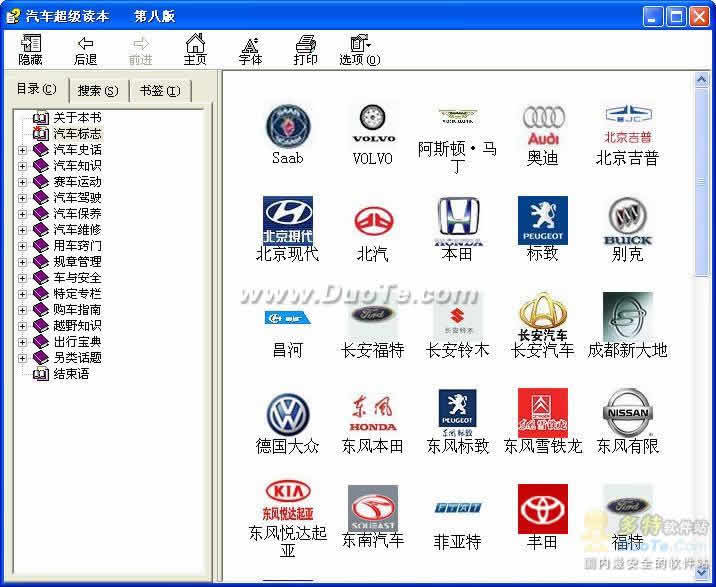Open the 主页 home icon
This screenshot has width=716, height=587.
point(195,49)
